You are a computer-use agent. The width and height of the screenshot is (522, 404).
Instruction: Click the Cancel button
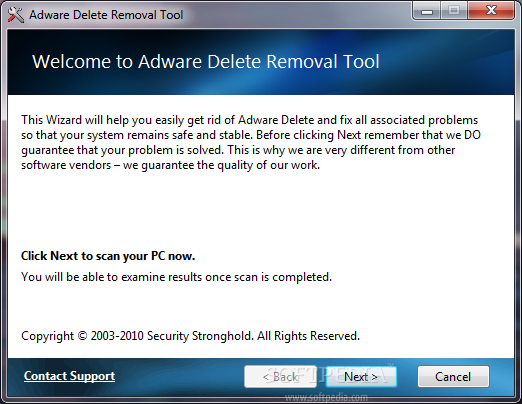click(453, 377)
